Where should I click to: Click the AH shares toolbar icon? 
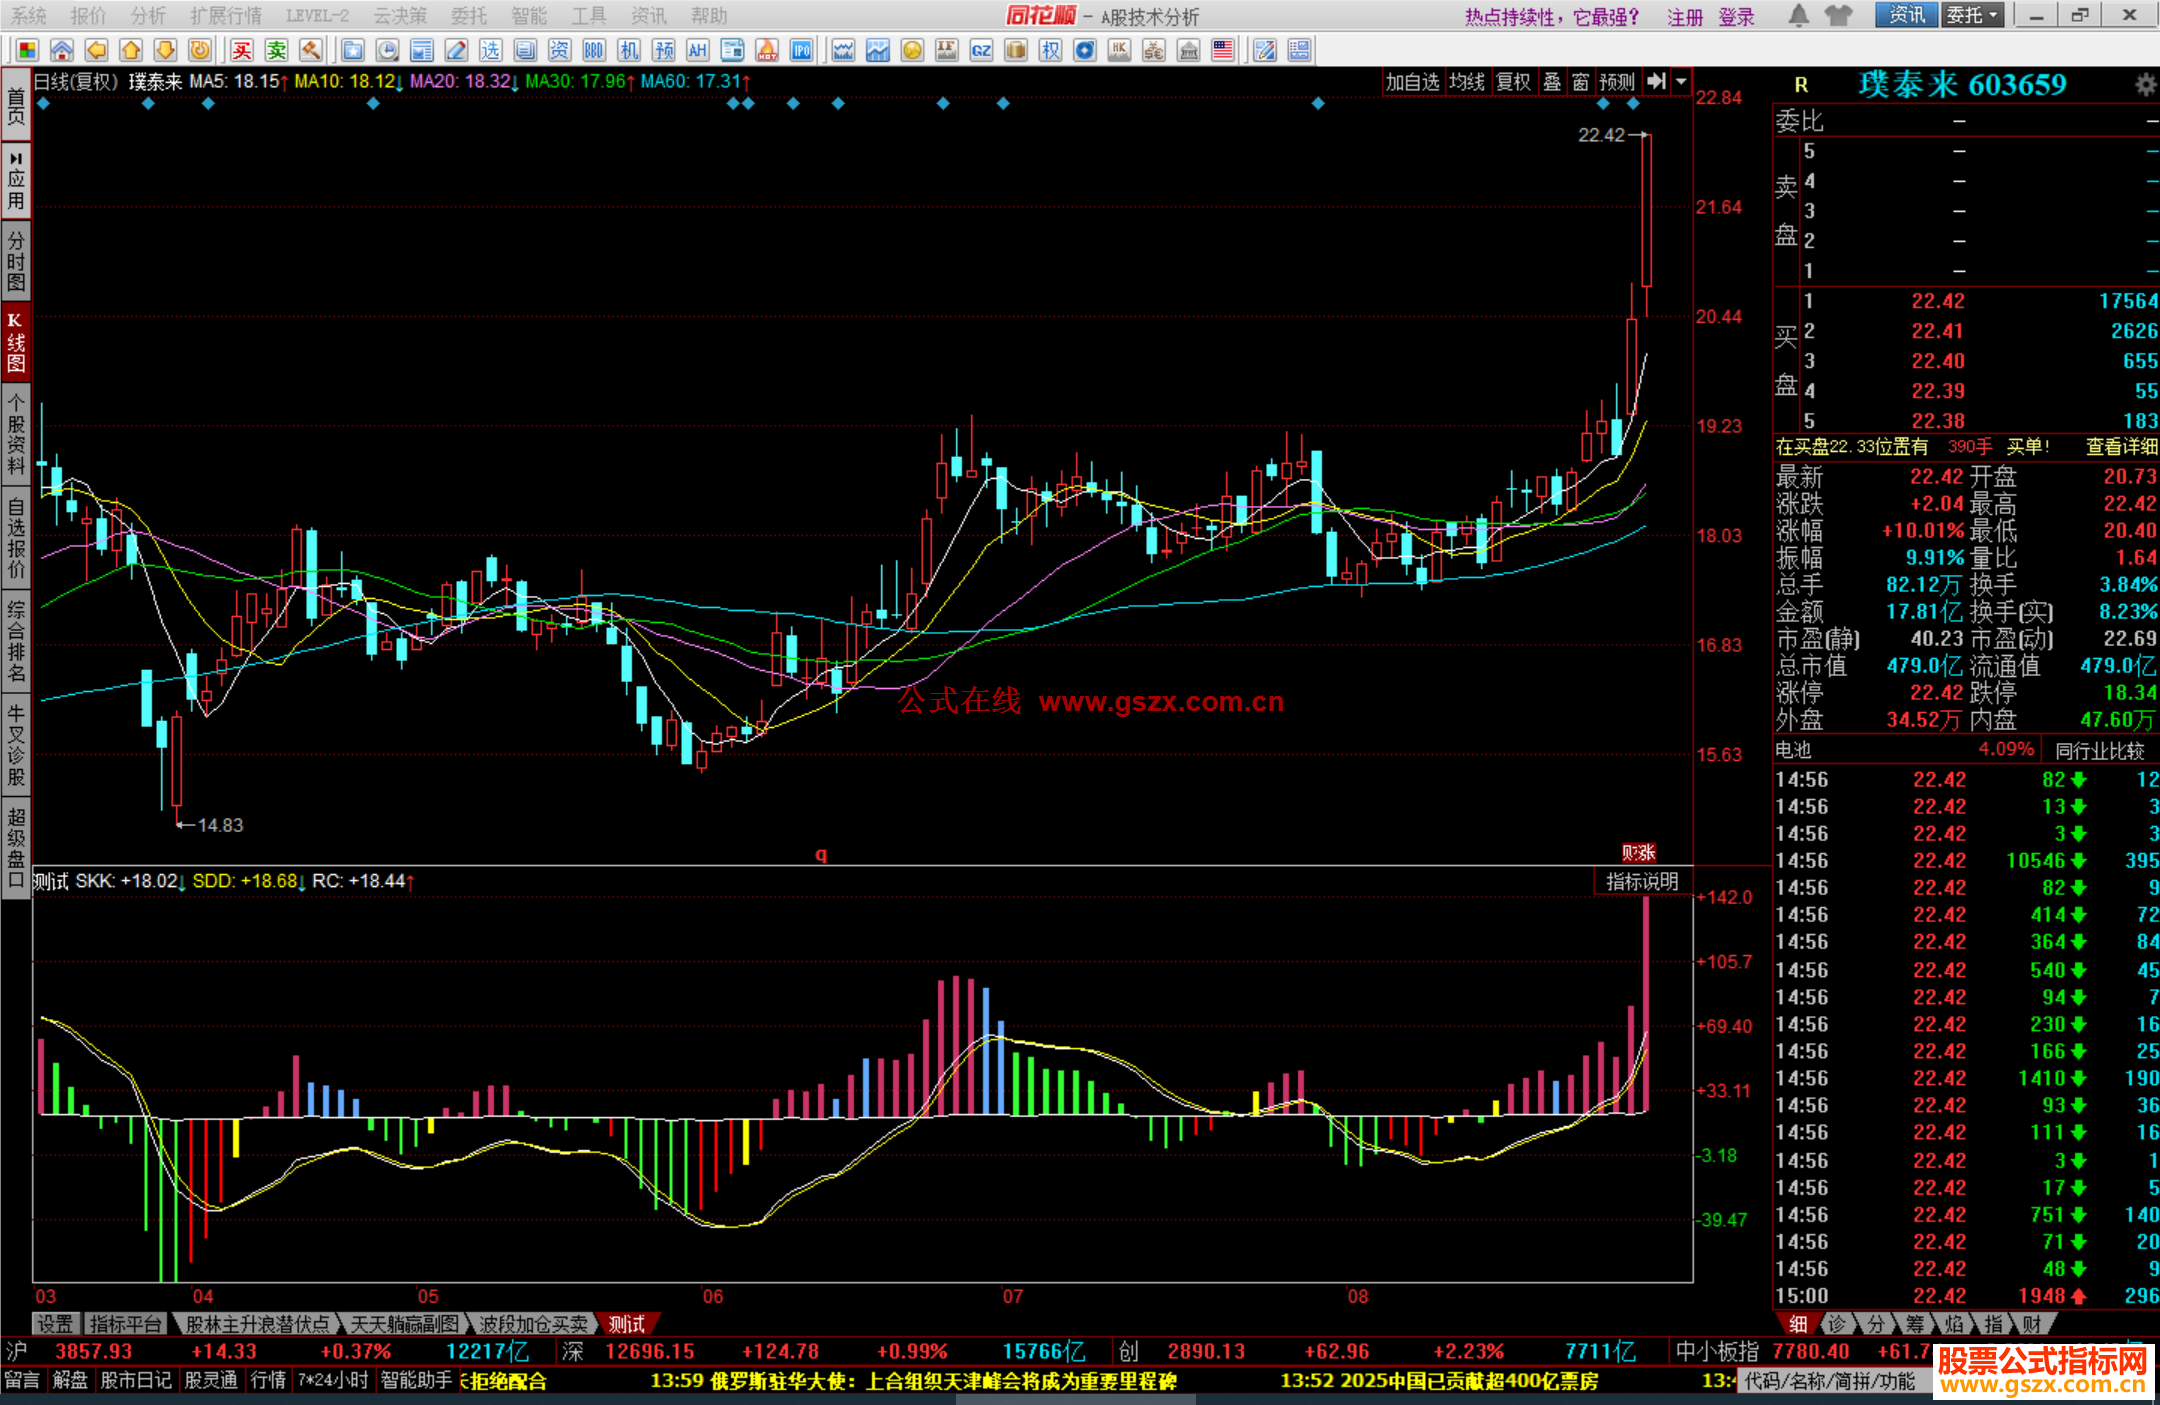(x=697, y=51)
